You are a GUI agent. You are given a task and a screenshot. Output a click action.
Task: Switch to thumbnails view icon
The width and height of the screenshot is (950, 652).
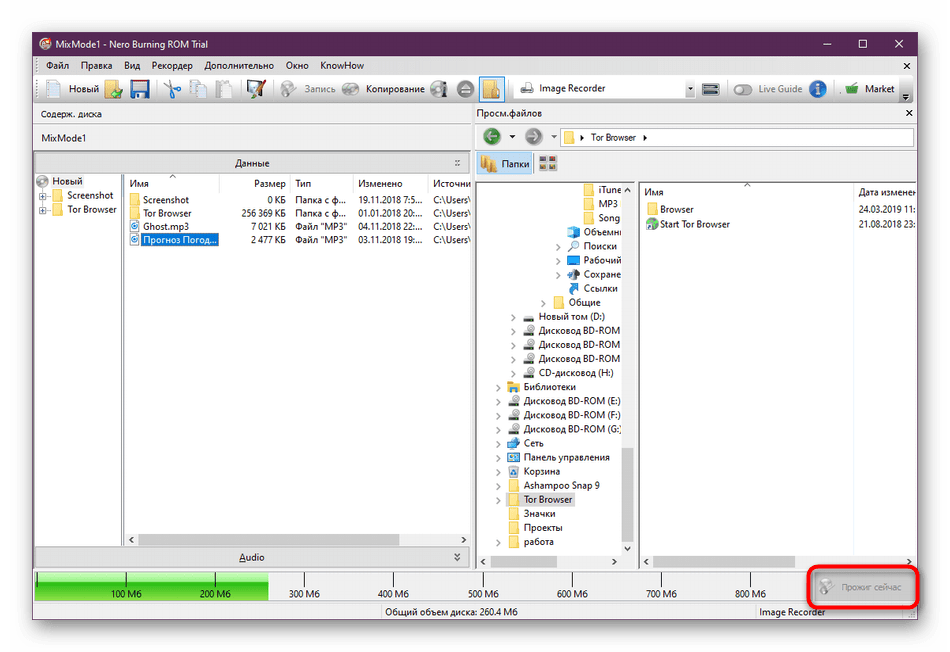[x=548, y=163]
